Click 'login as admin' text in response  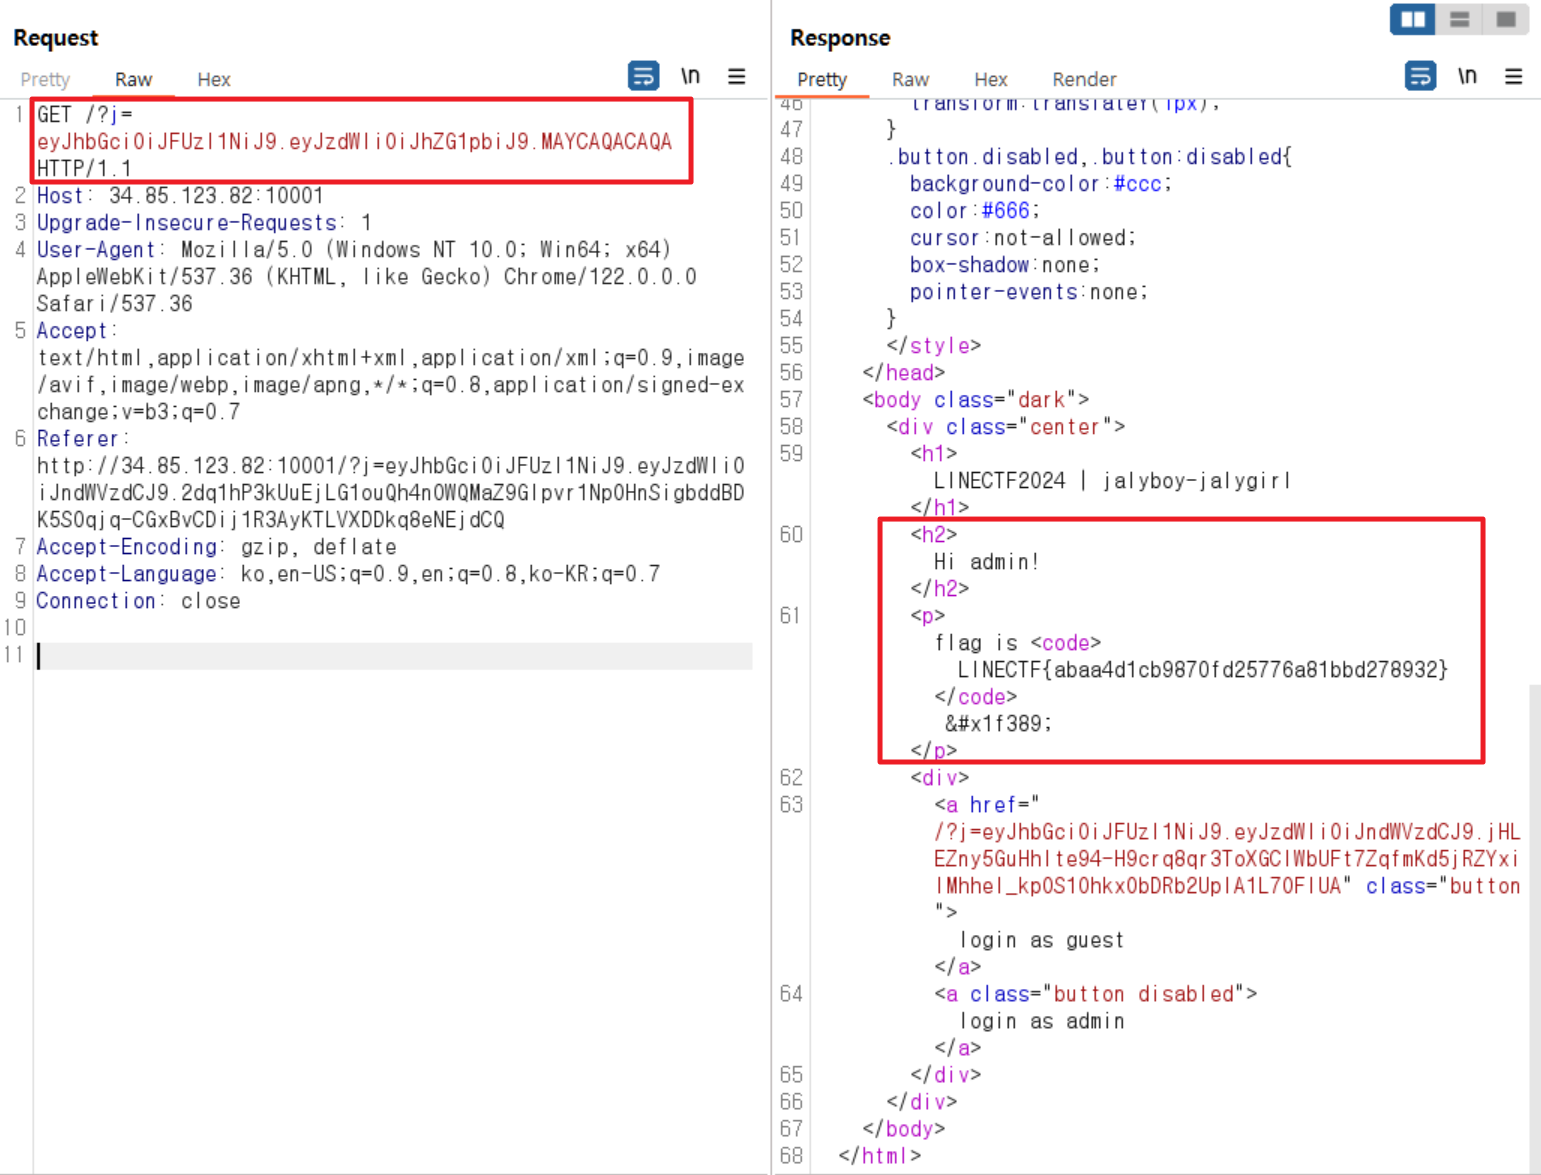[1041, 1021]
